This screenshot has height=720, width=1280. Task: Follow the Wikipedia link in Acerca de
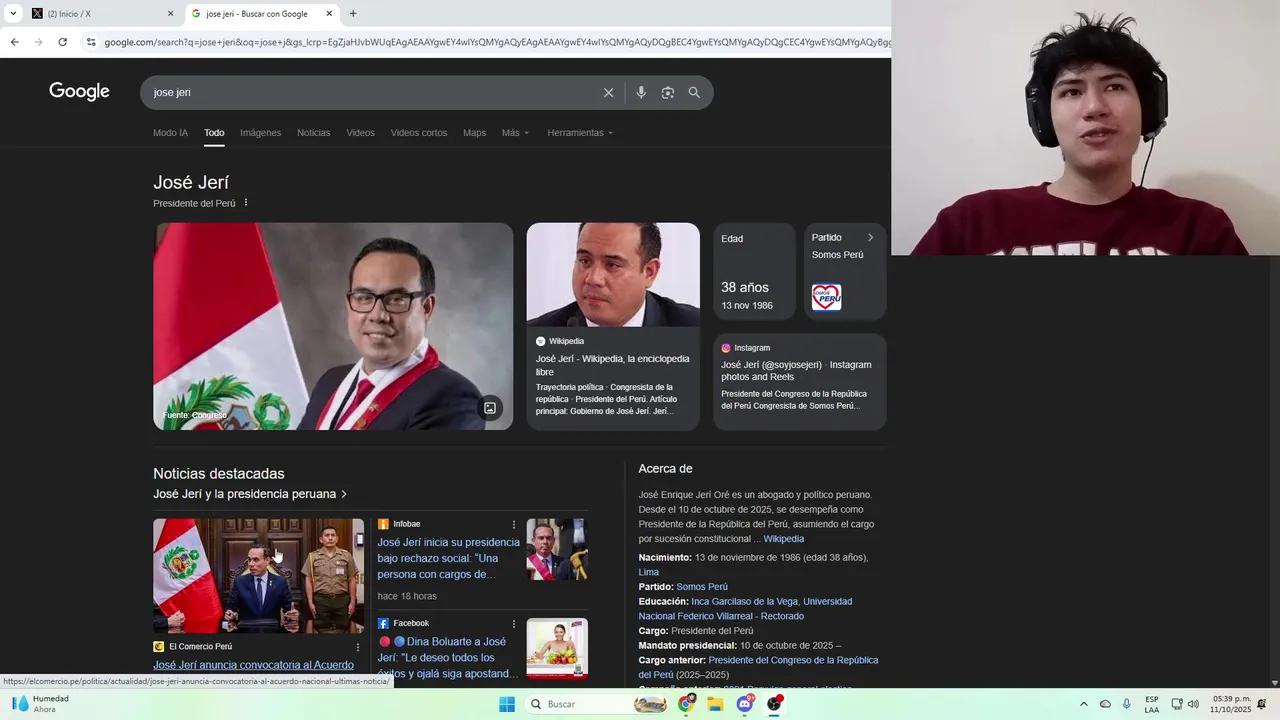click(x=783, y=539)
